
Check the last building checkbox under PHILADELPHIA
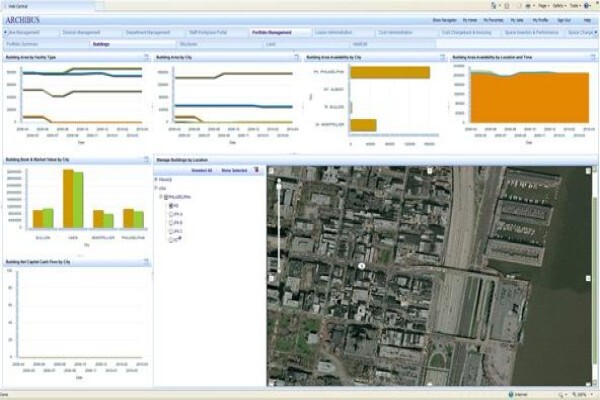[x=171, y=240]
